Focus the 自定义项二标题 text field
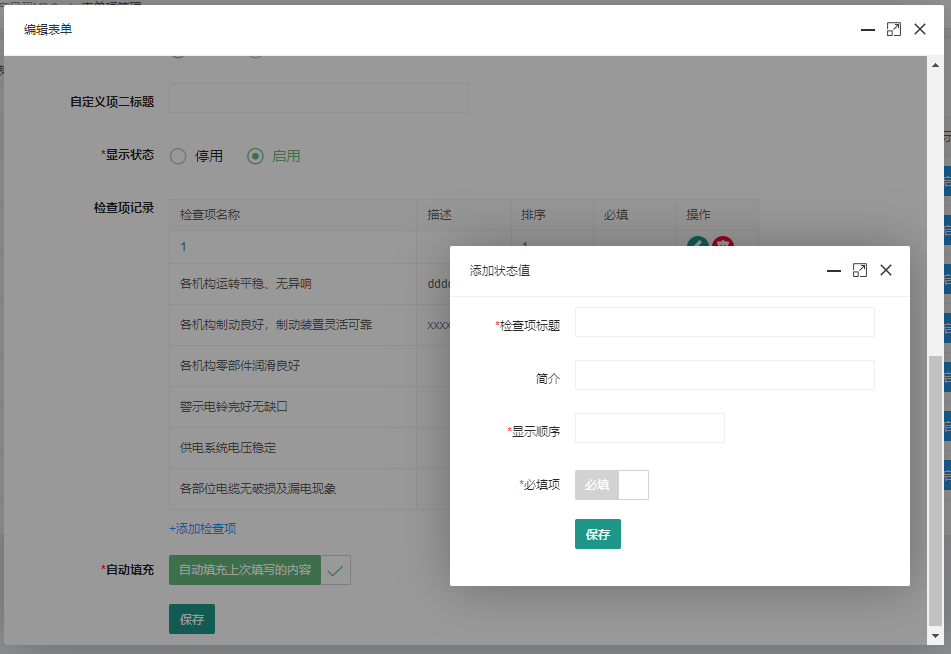The width and height of the screenshot is (951, 654). click(318, 98)
